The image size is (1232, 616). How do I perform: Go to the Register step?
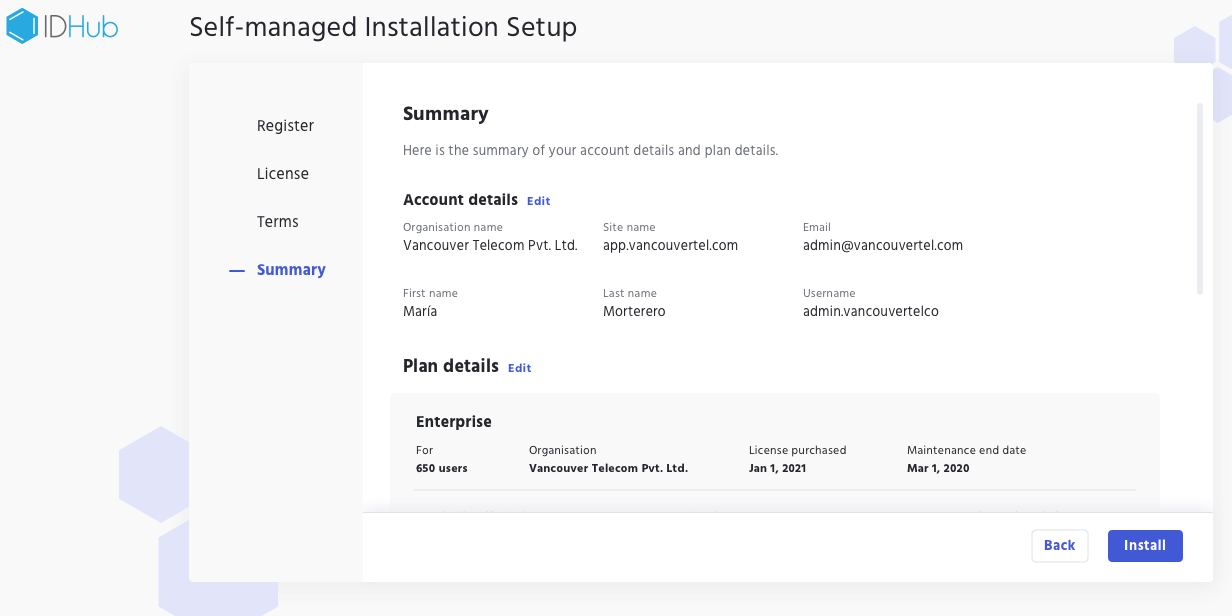point(285,126)
